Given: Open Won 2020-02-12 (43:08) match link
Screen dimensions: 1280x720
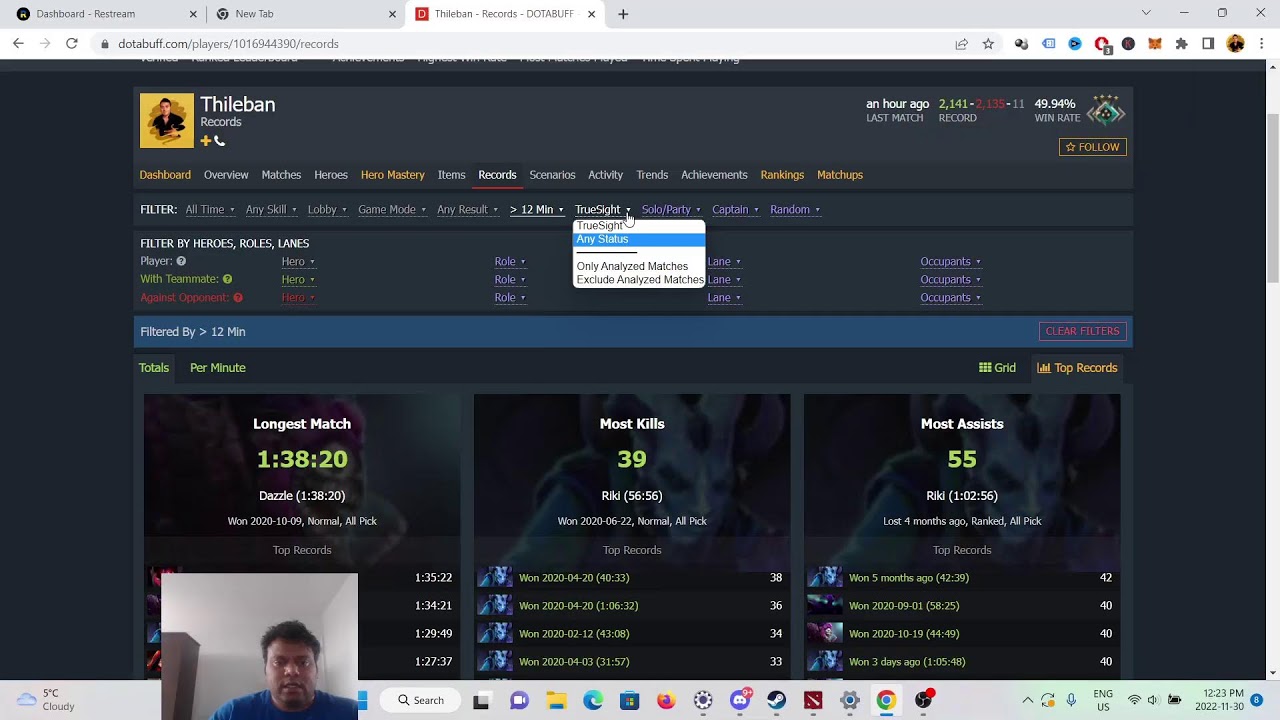Looking at the screenshot, I should click(x=574, y=634).
